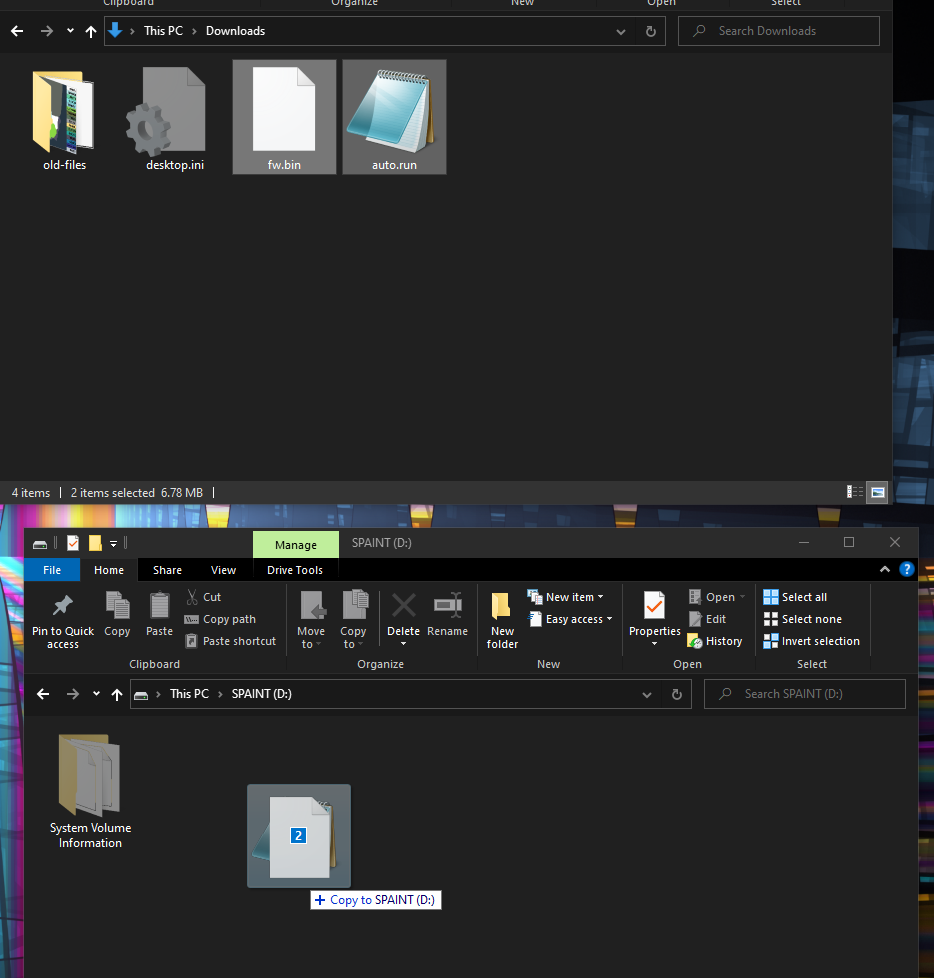Select the auto.run file

[394, 117]
